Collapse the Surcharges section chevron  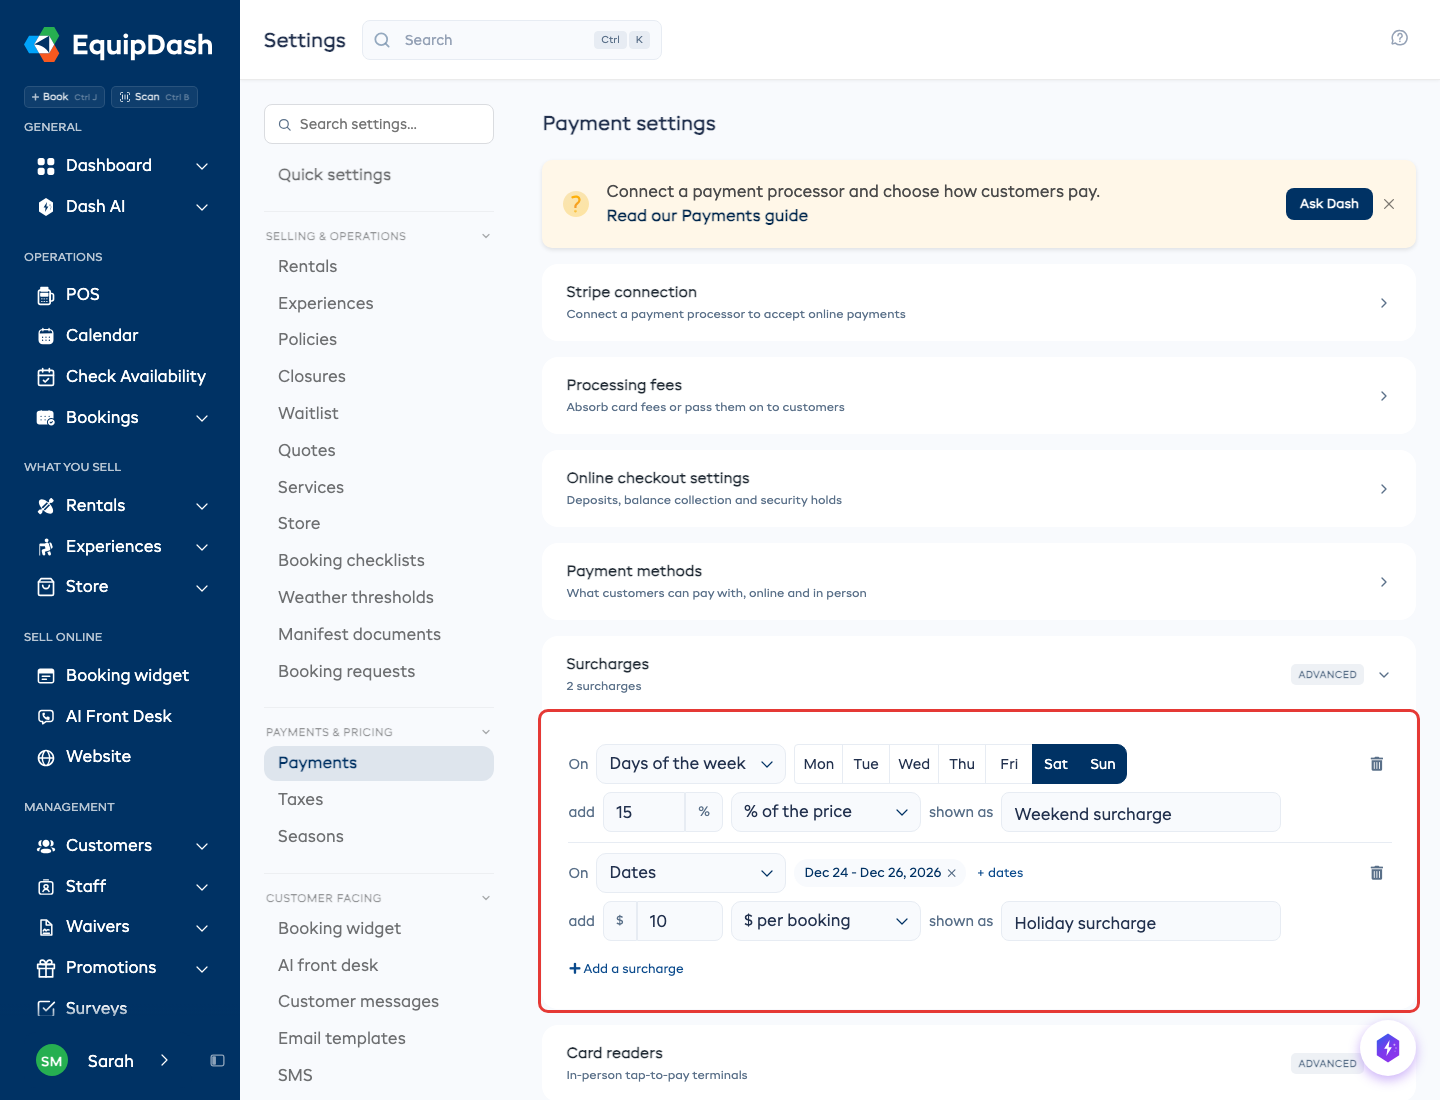1384,675
